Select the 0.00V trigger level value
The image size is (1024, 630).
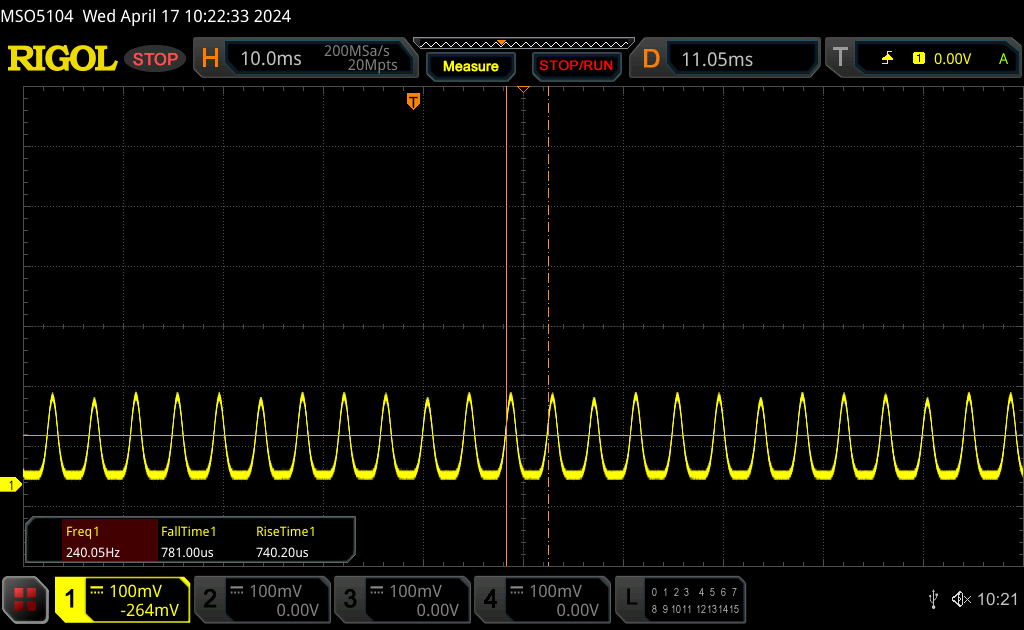click(952, 59)
